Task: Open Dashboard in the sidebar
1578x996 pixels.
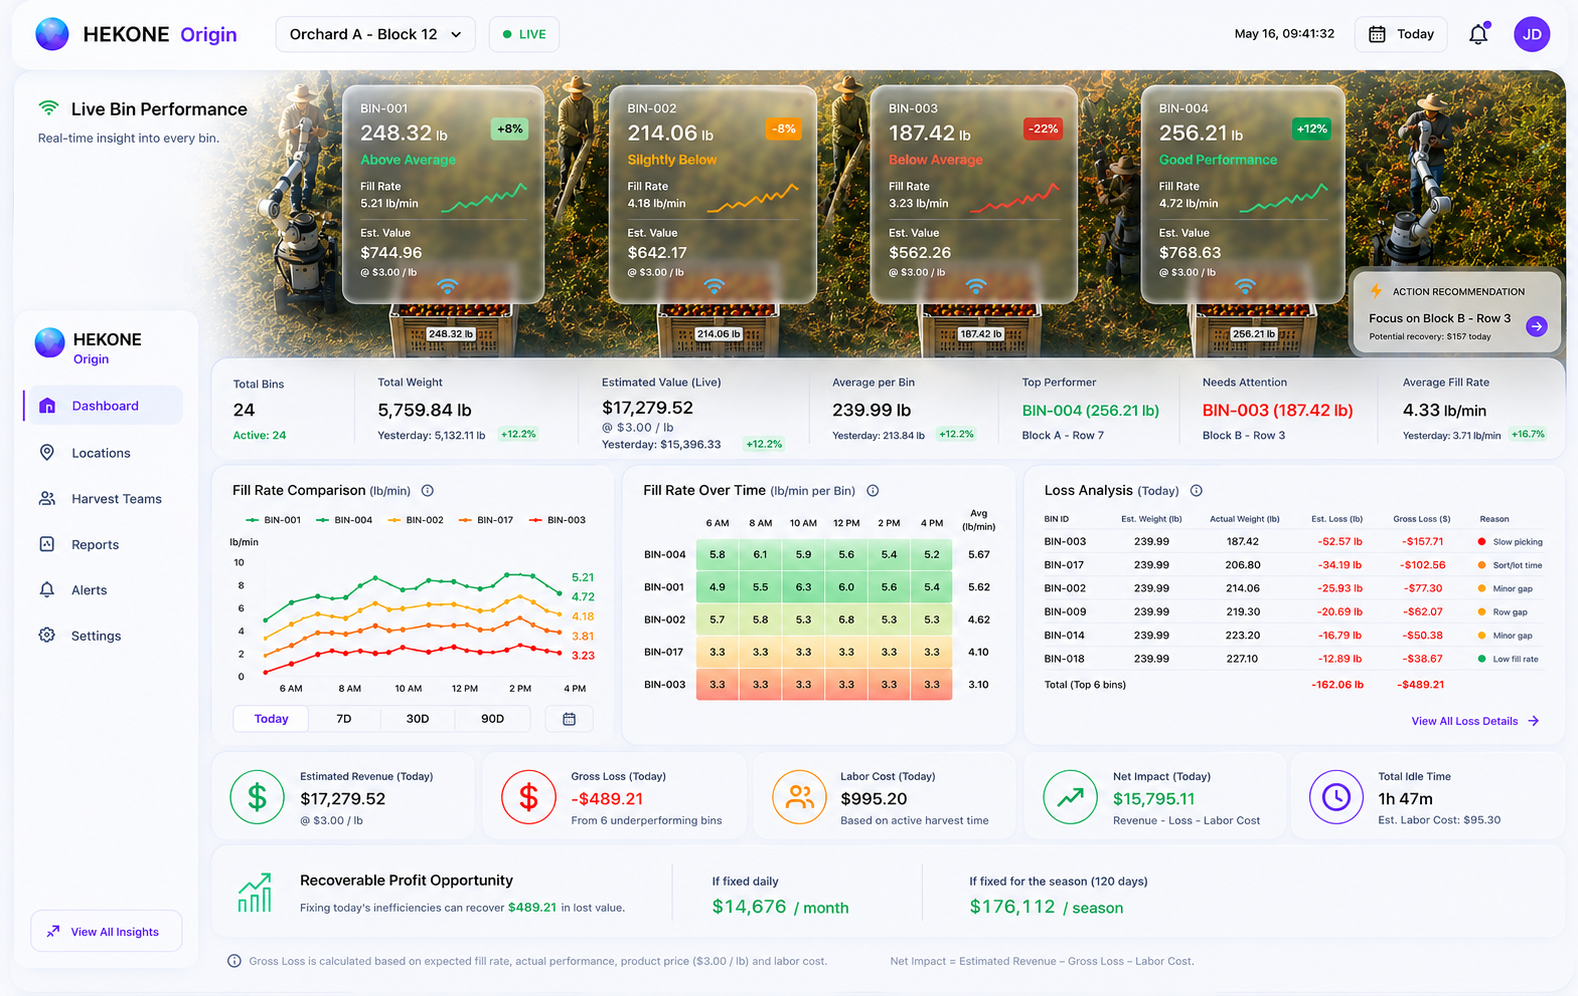Action: pyautogui.click(x=103, y=405)
